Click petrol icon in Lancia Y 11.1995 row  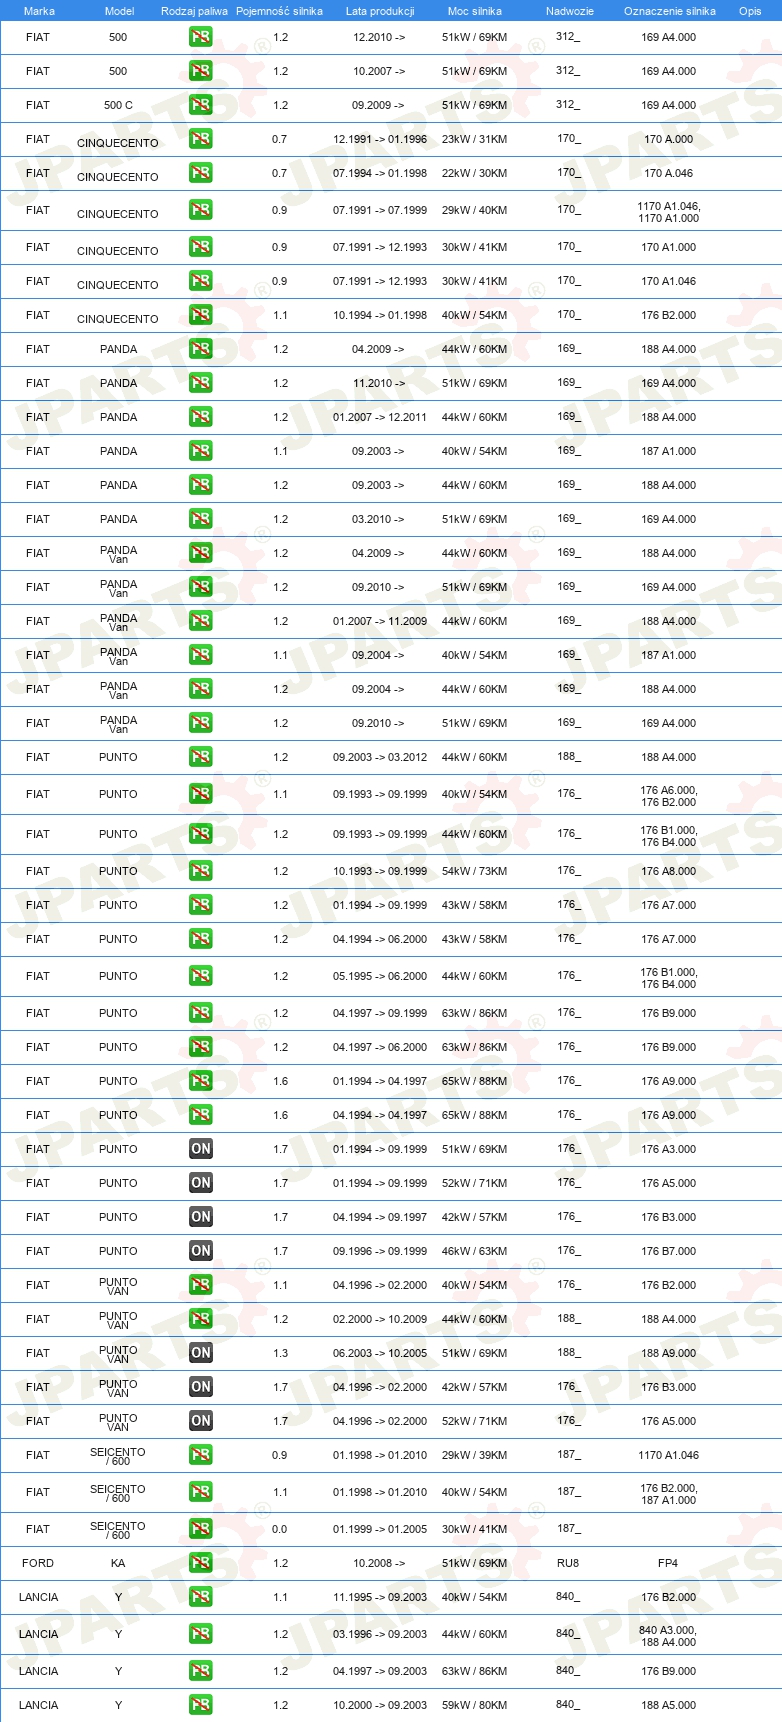click(x=201, y=1597)
